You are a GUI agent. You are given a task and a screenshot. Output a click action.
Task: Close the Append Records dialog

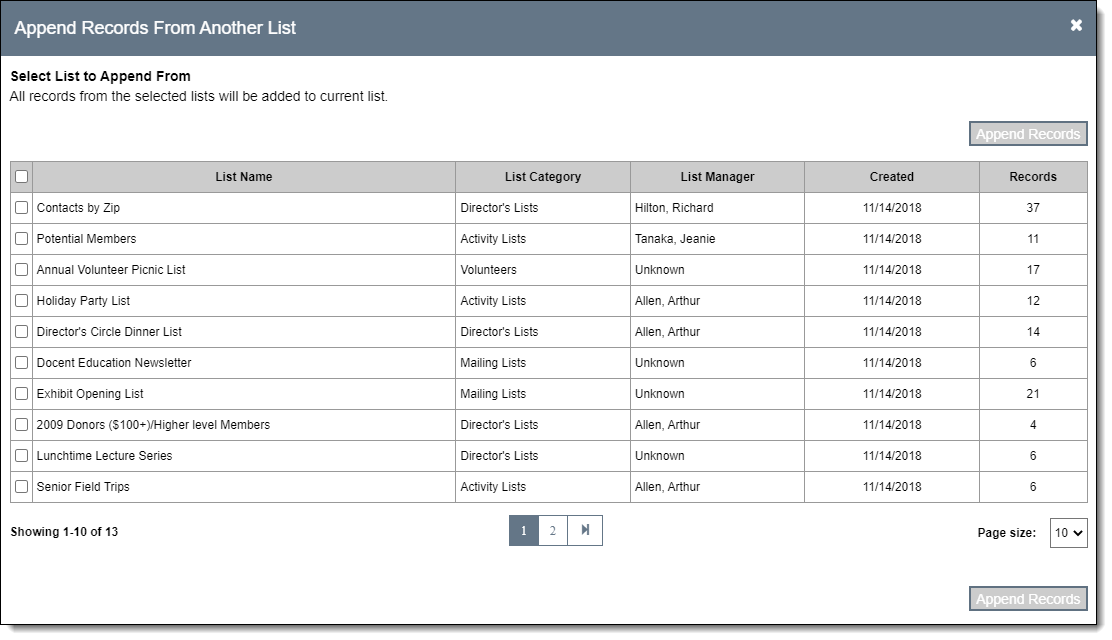pyautogui.click(x=1076, y=26)
